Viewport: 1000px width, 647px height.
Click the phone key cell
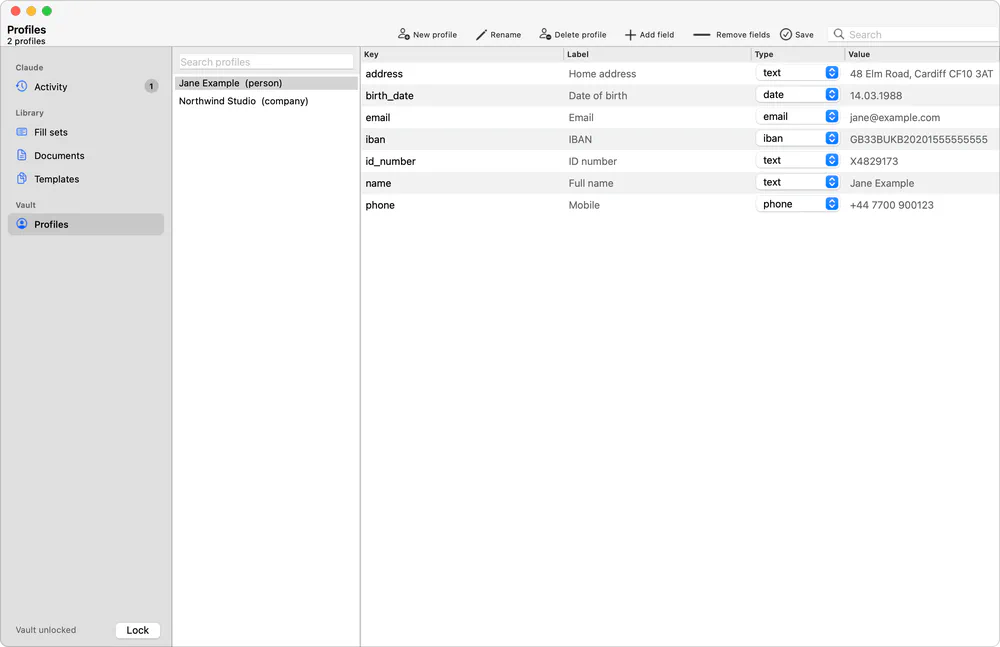click(380, 205)
